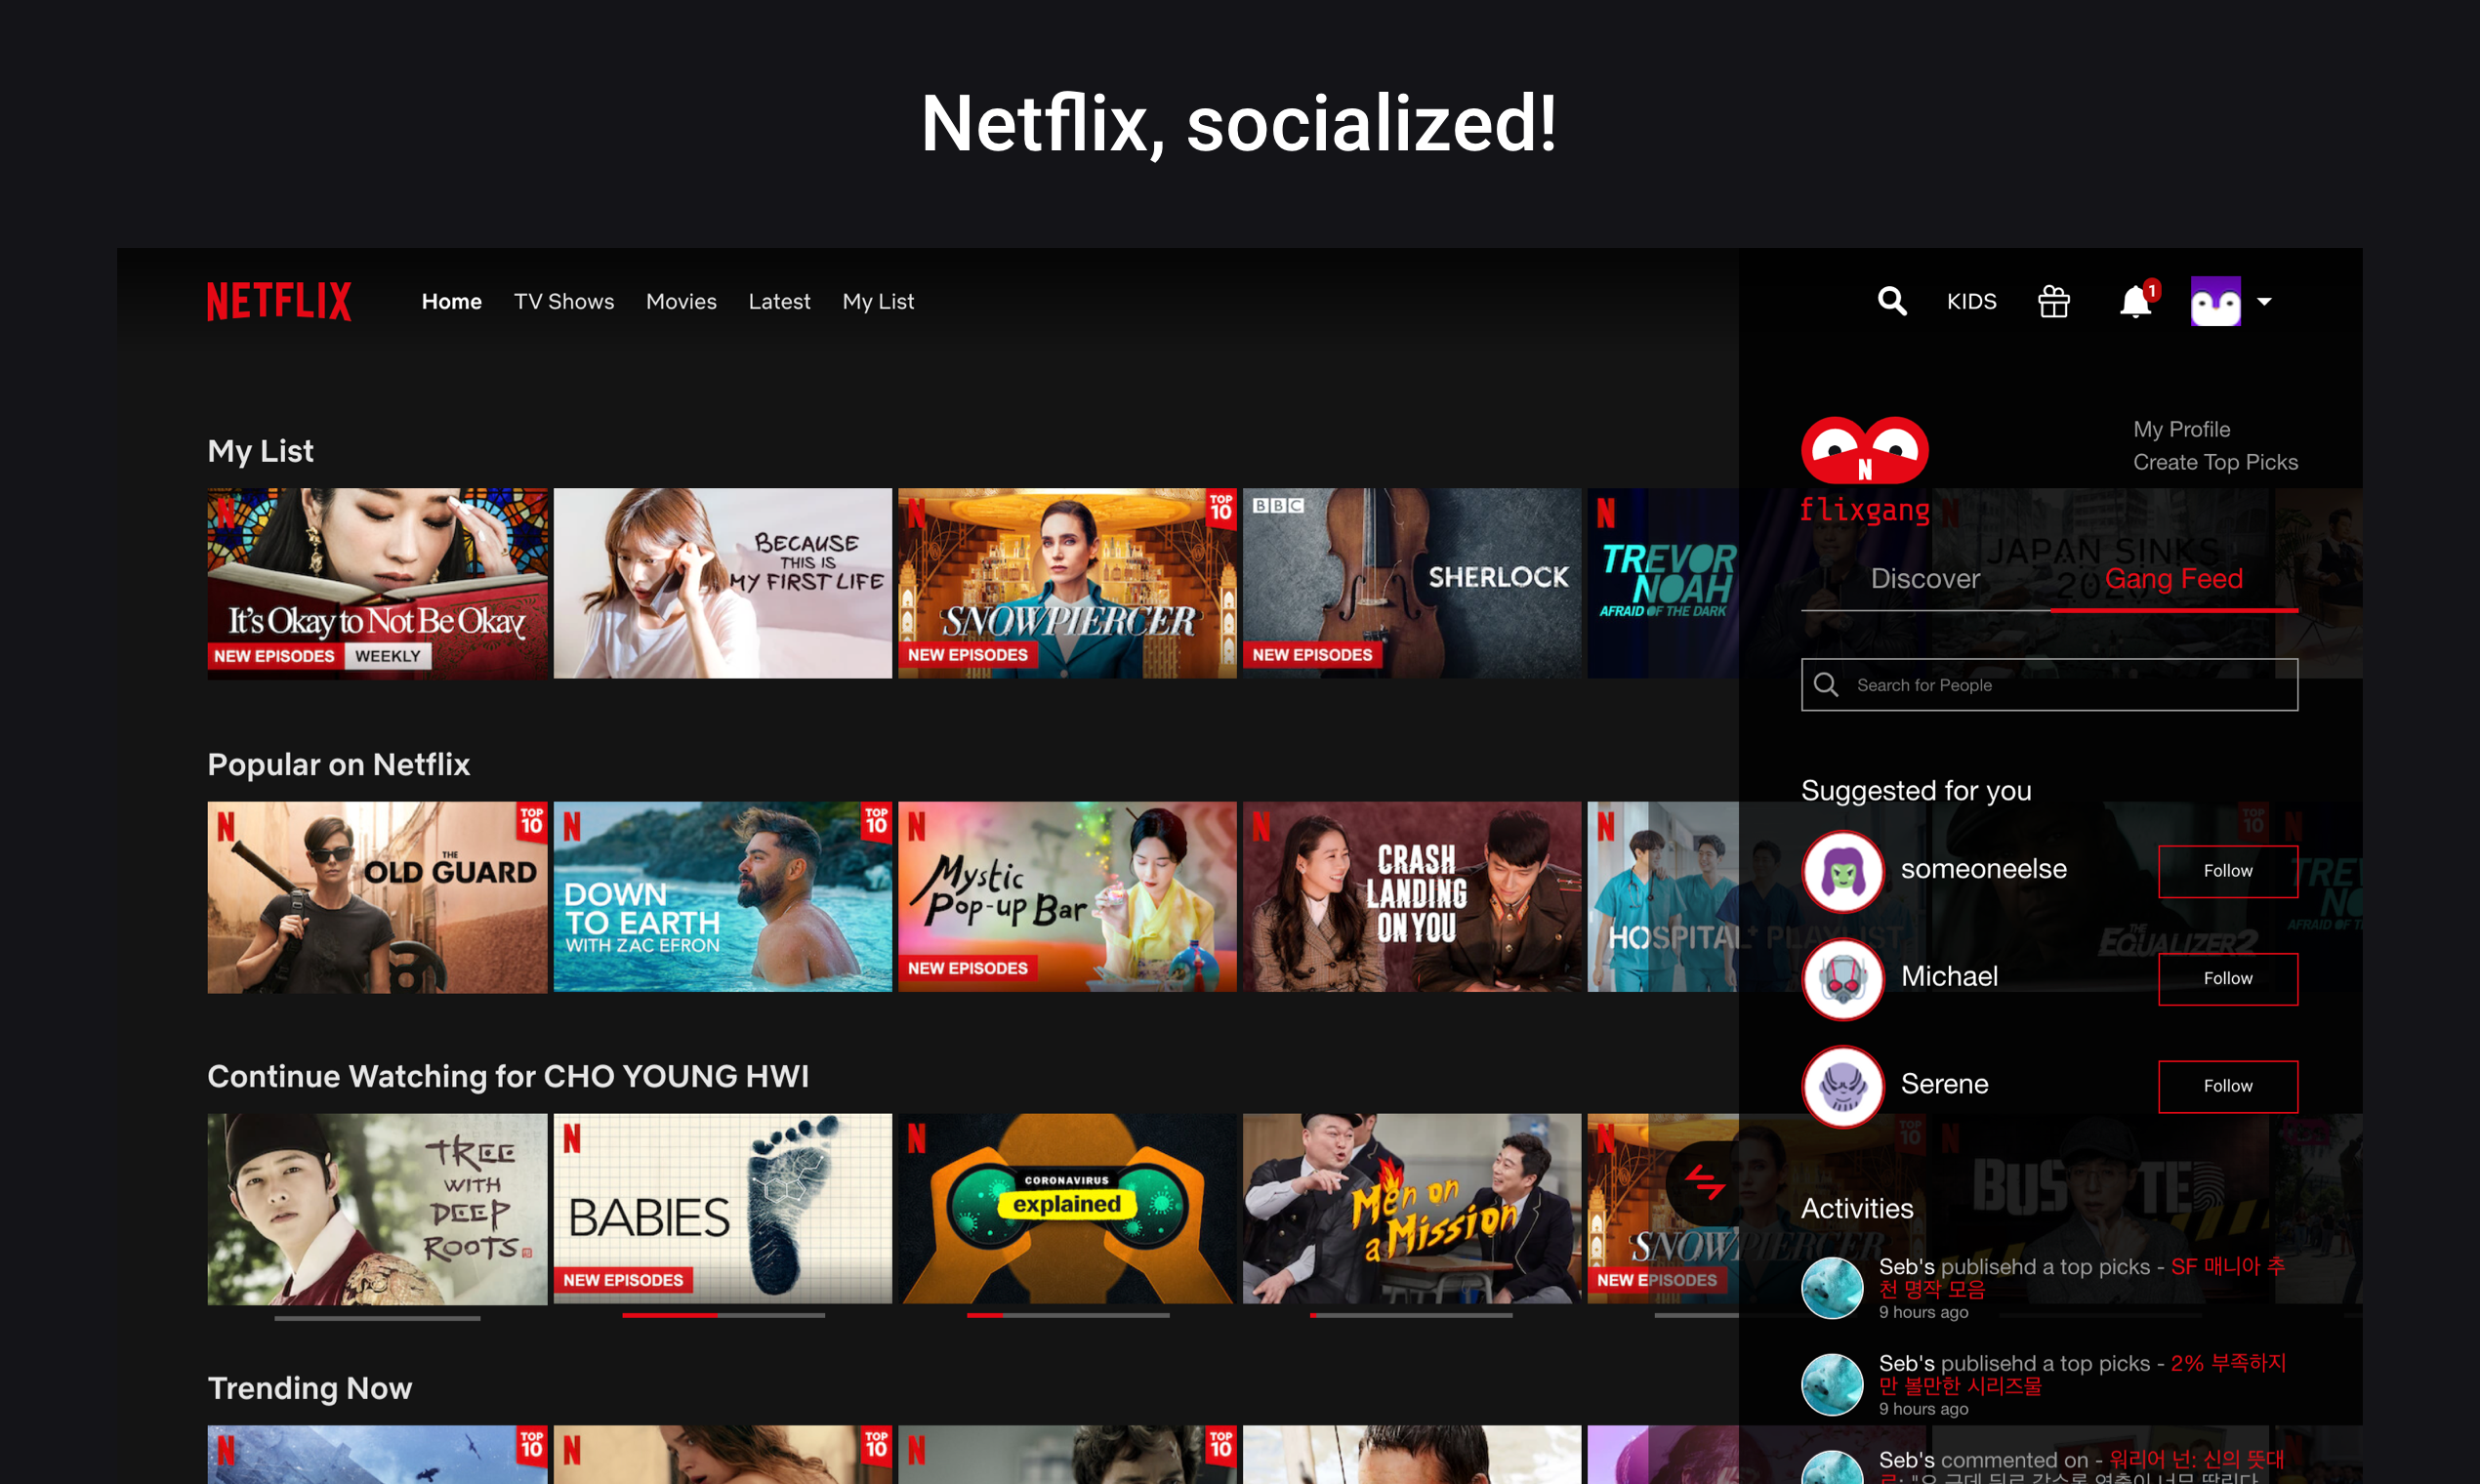The width and height of the screenshot is (2480, 1484).
Task: Open the profile avatar menu
Action: pos(2215,301)
